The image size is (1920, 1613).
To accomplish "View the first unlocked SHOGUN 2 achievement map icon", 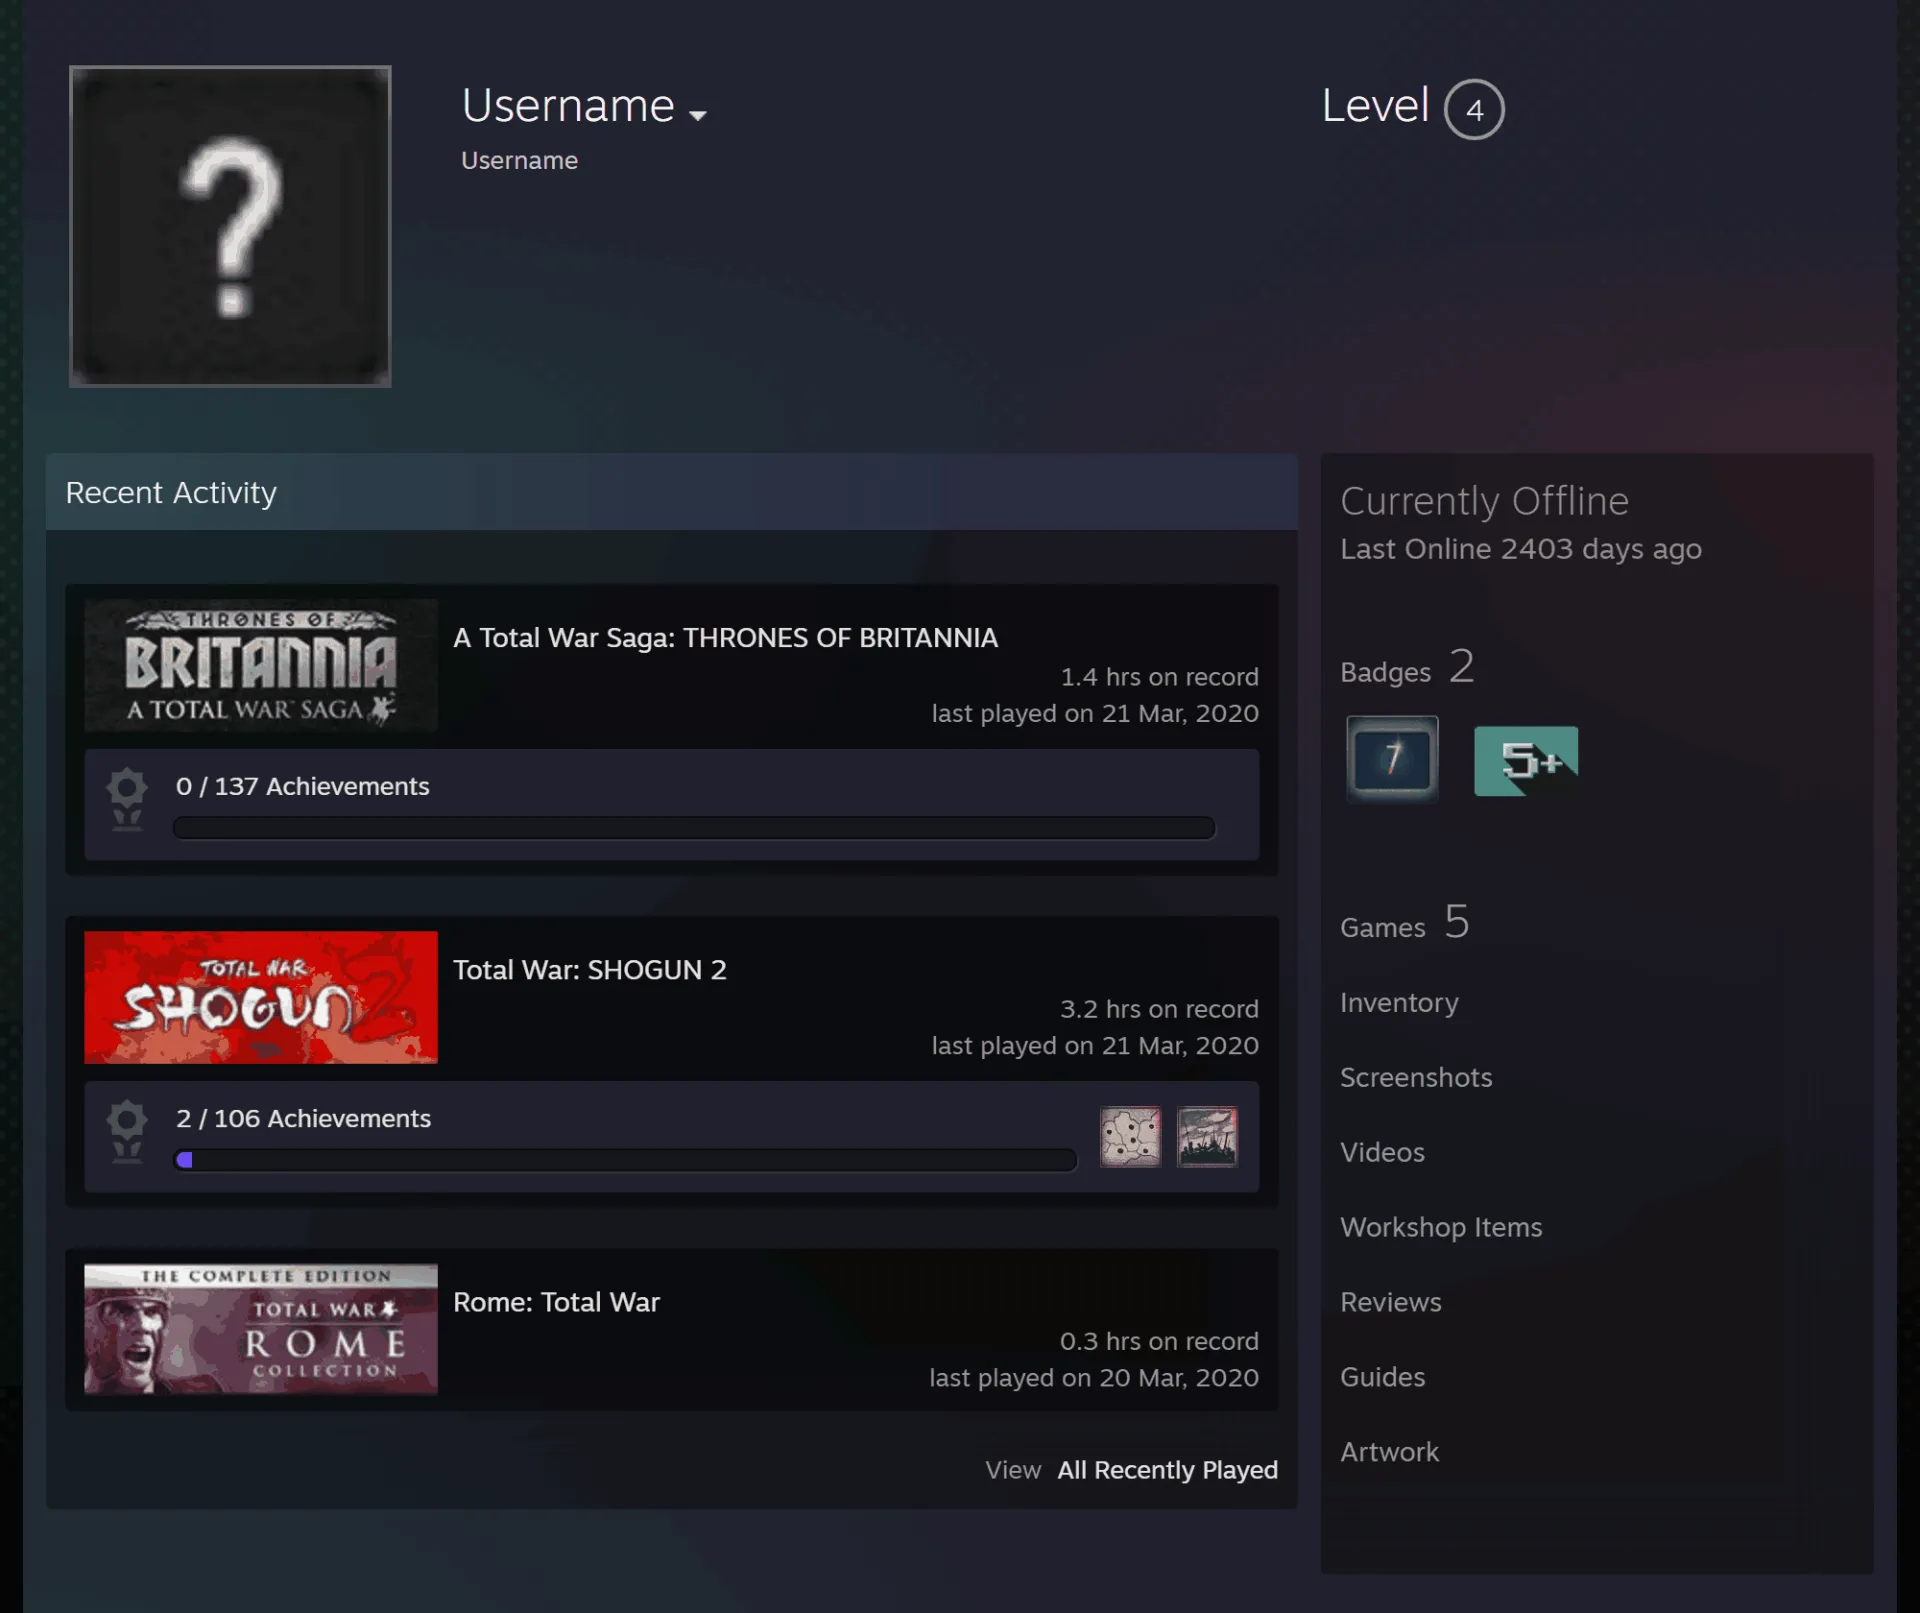I will click(1130, 1137).
